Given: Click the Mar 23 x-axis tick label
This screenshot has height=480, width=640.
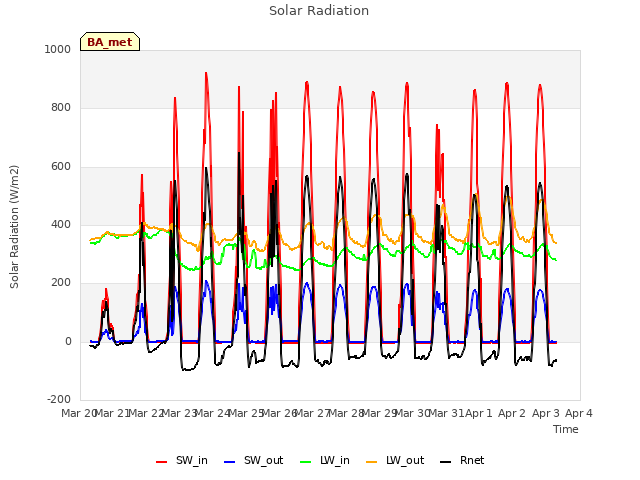Looking at the screenshot, I should click(x=179, y=413).
